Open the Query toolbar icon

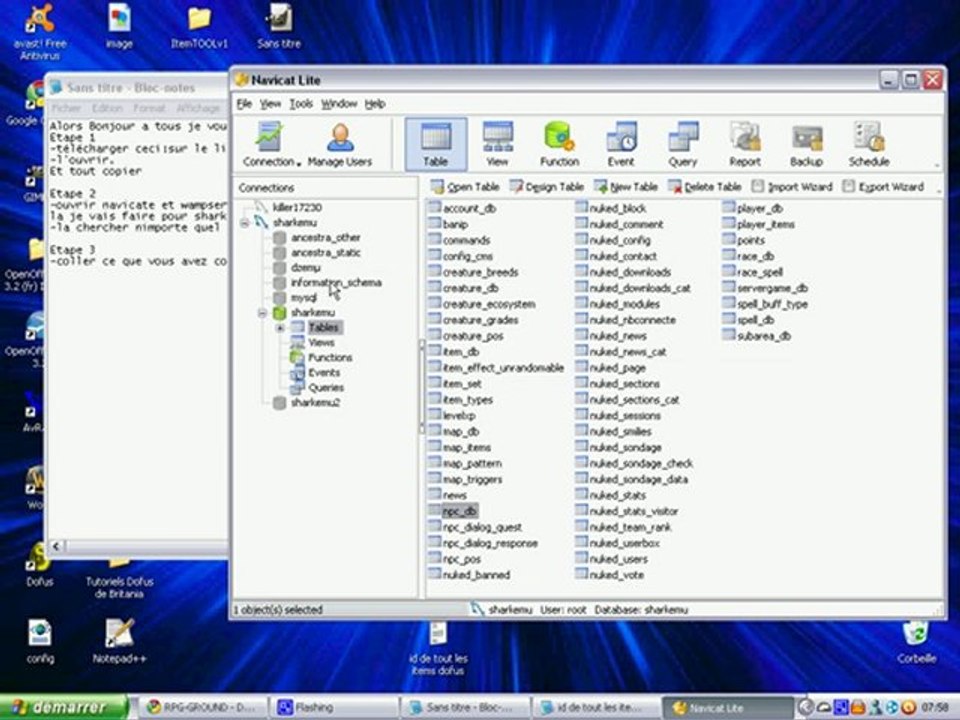click(683, 144)
